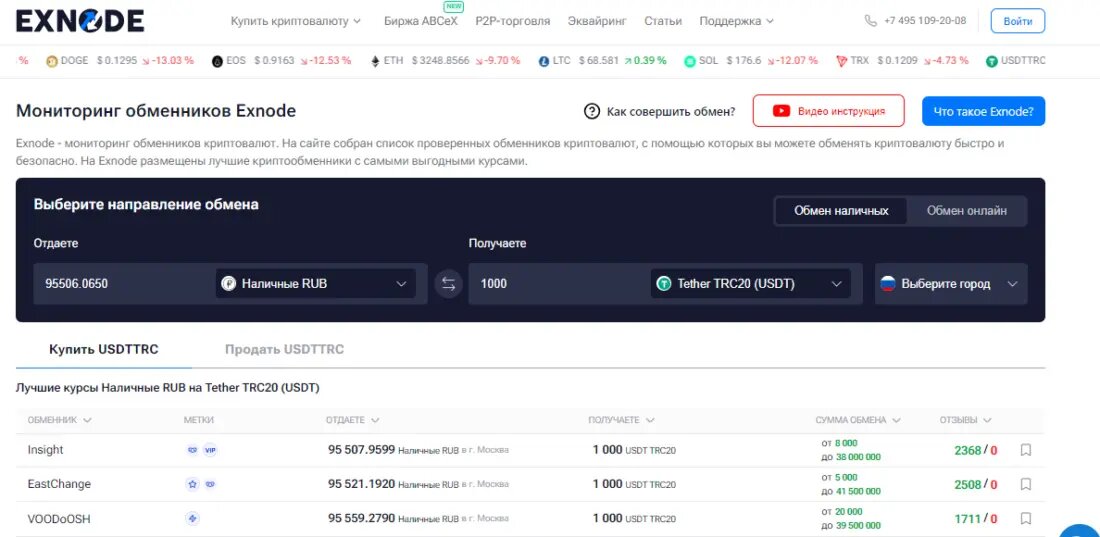Sort table by ОБМЕННИК column
This screenshot has width=1100, height=537.
(x=60, y=420)
